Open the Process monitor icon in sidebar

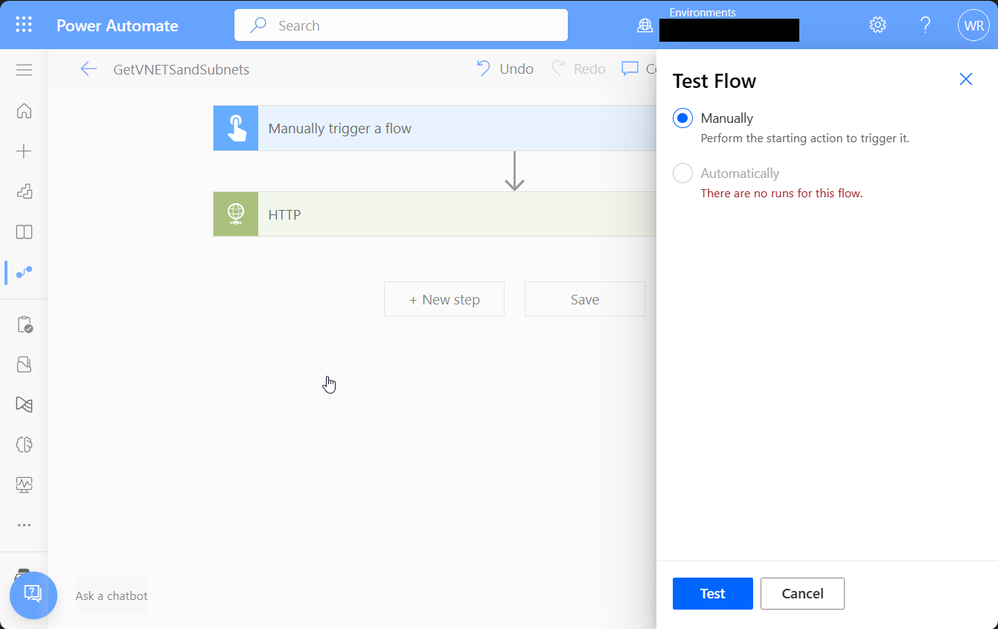point(24,485)
